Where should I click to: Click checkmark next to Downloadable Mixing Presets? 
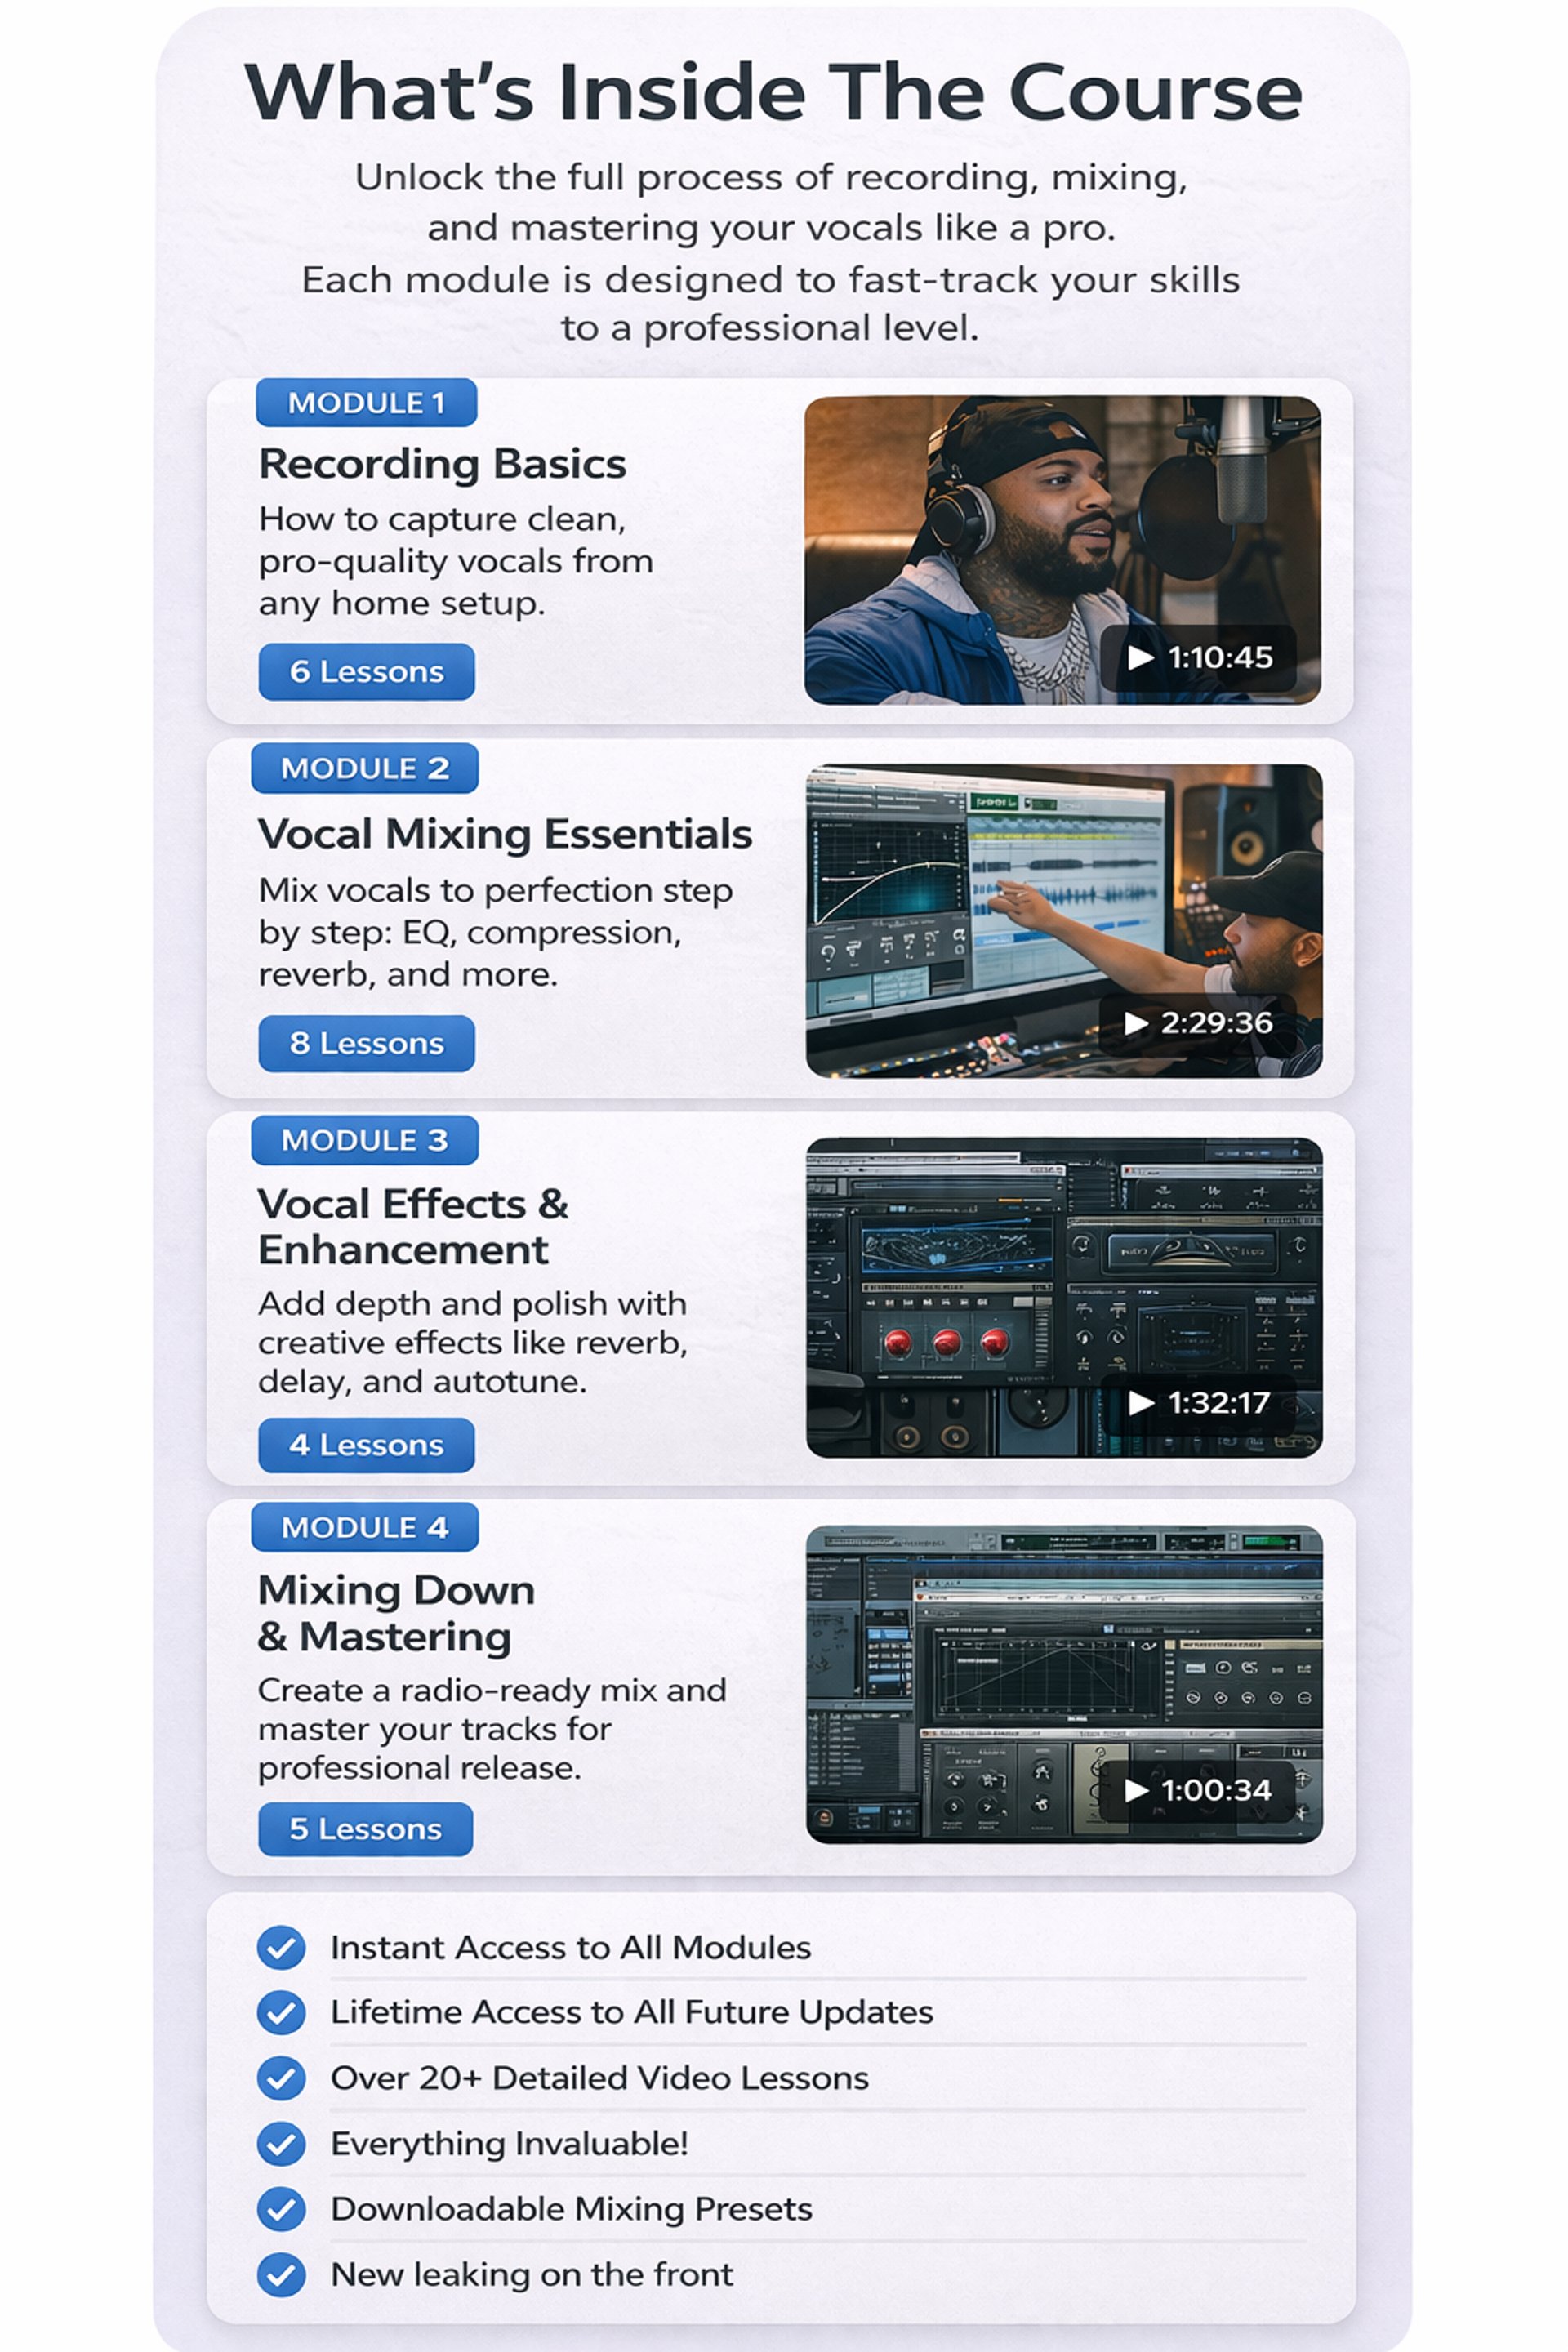(x=281, y=2209)
